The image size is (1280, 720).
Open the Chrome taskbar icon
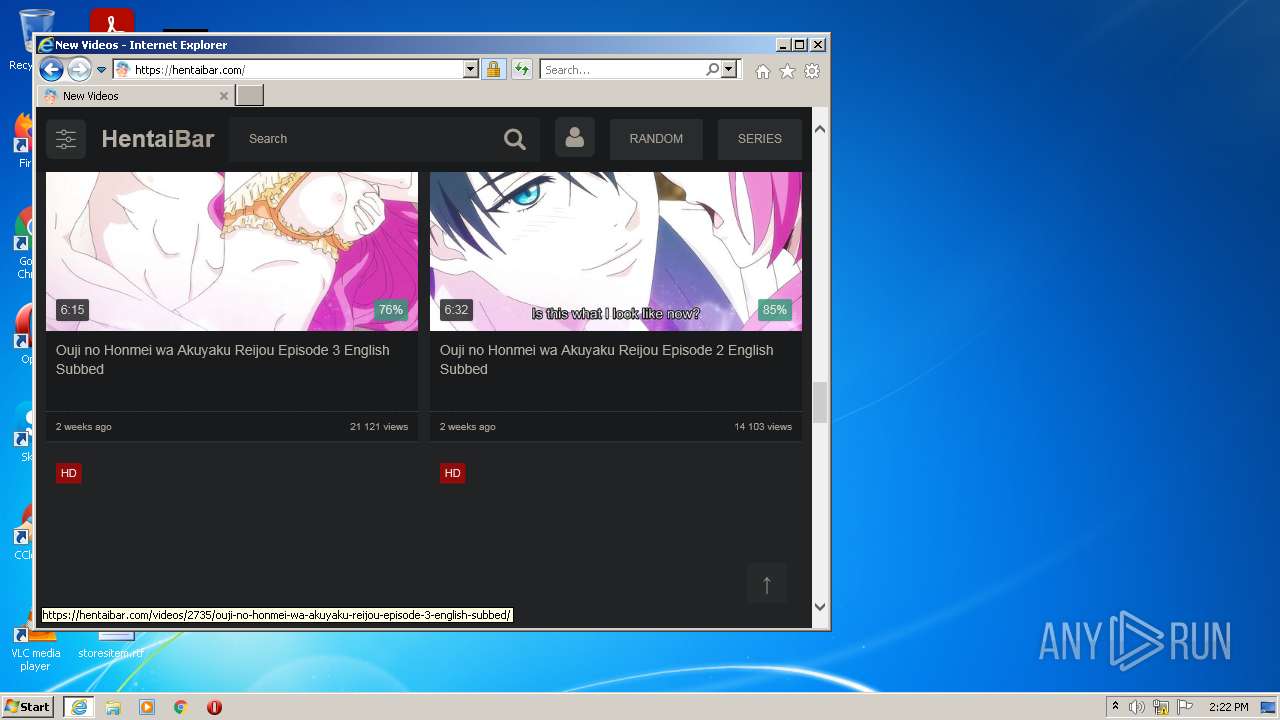[x=181, y=707]
